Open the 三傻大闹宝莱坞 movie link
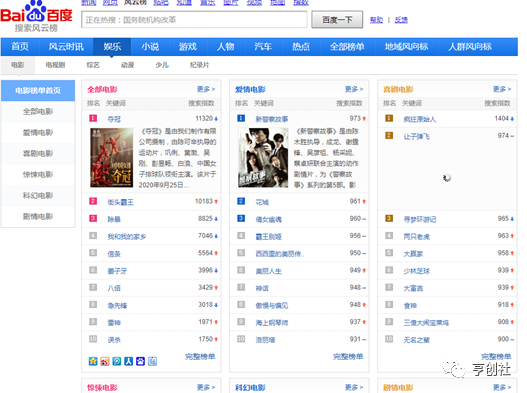The width and height of the screenshot is (527, 393). click(426, 323)
